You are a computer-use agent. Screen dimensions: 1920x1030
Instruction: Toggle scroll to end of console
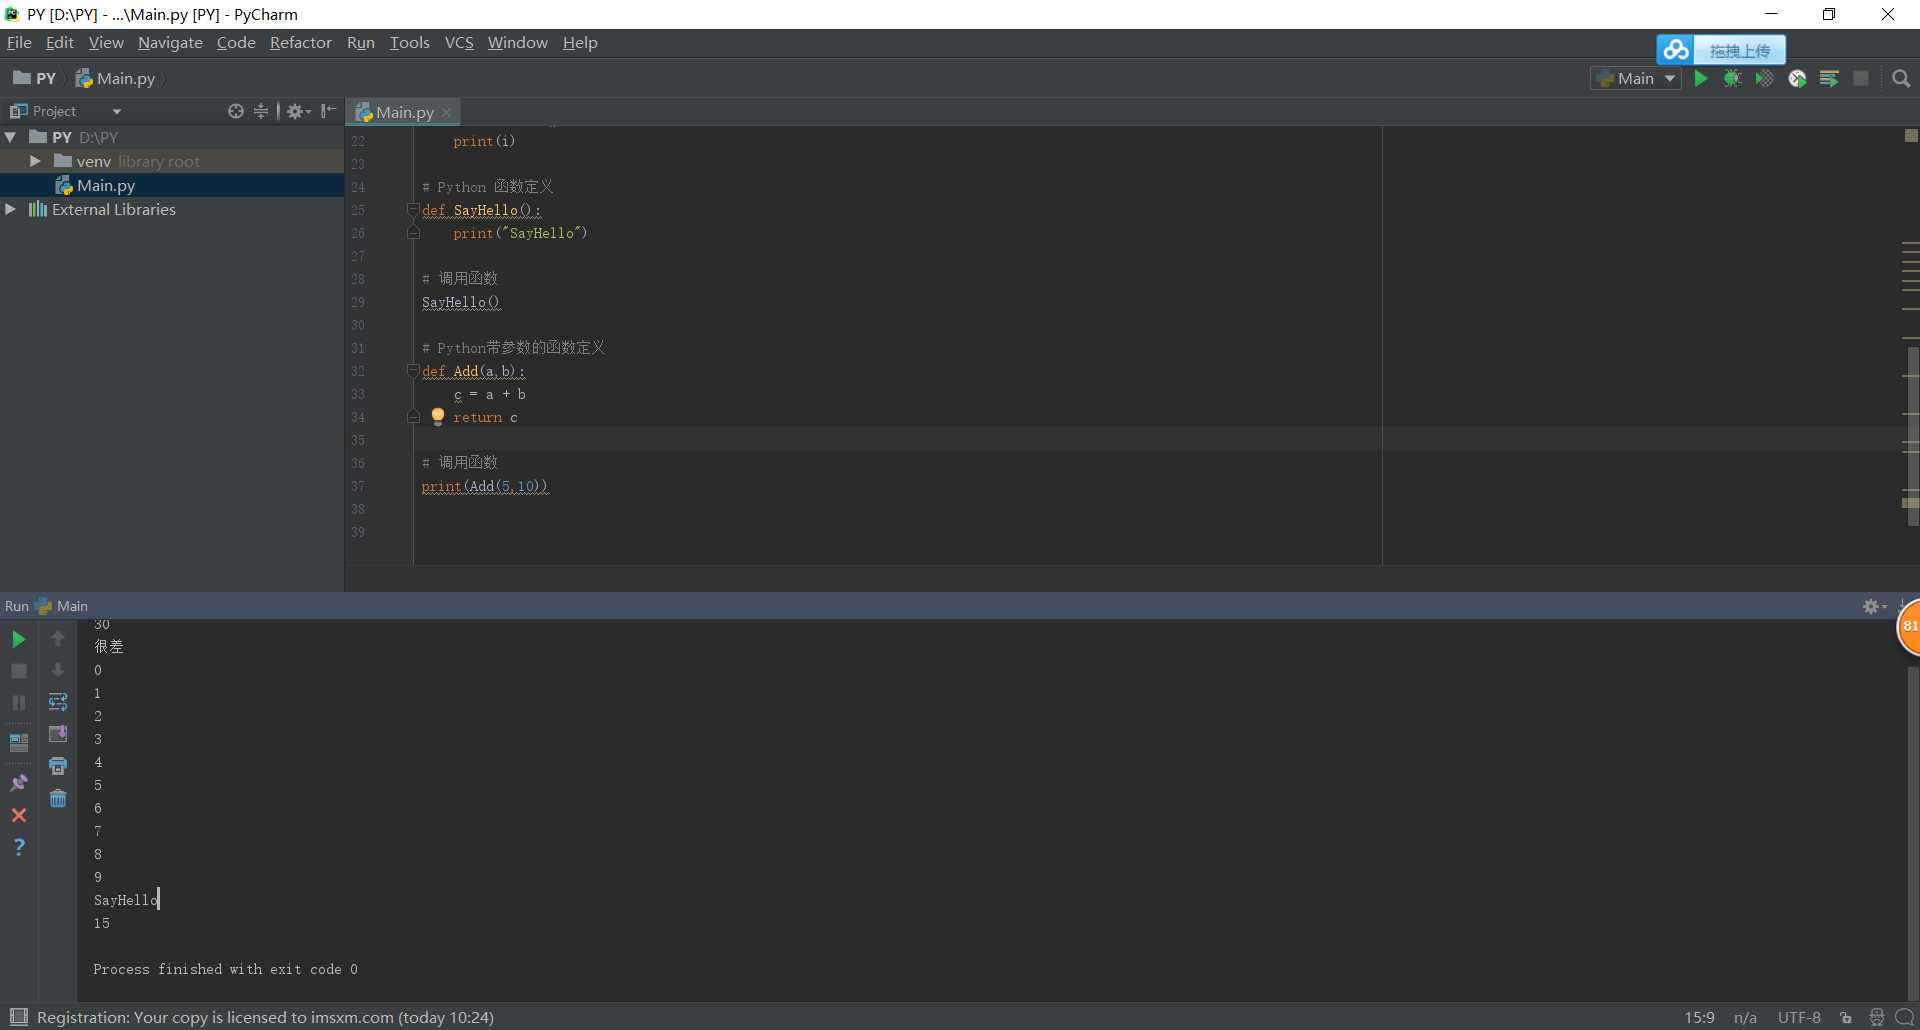58,734
